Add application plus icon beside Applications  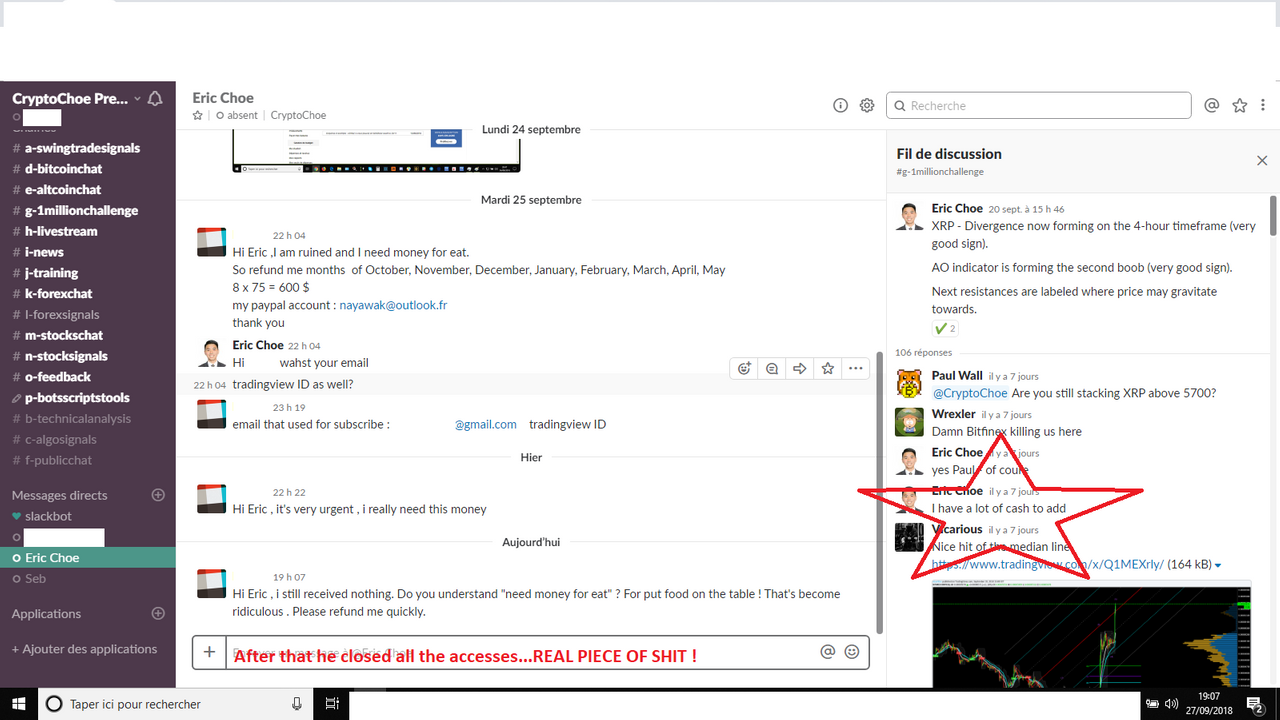(x=157, y=613)
